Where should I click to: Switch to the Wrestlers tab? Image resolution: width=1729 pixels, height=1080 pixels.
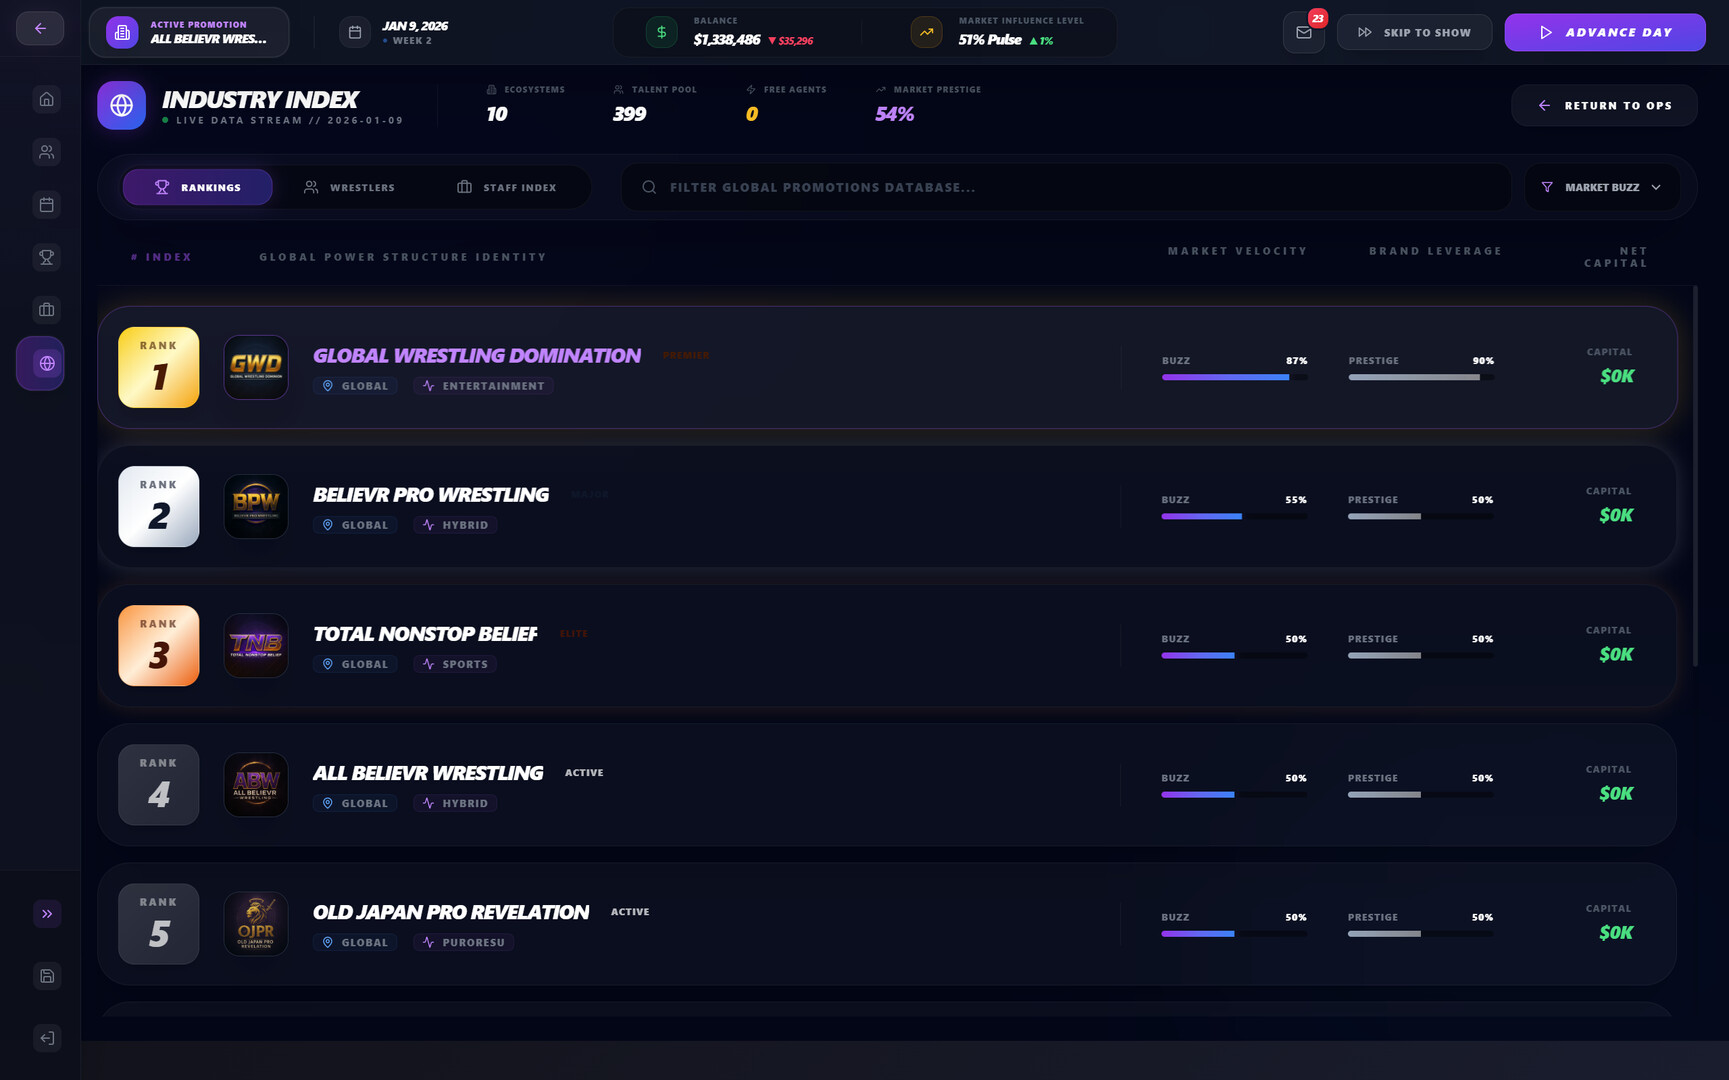349,188
